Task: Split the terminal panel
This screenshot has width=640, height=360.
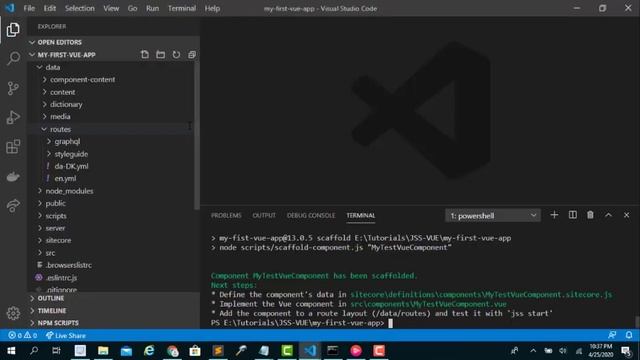Action: [573, 215]
